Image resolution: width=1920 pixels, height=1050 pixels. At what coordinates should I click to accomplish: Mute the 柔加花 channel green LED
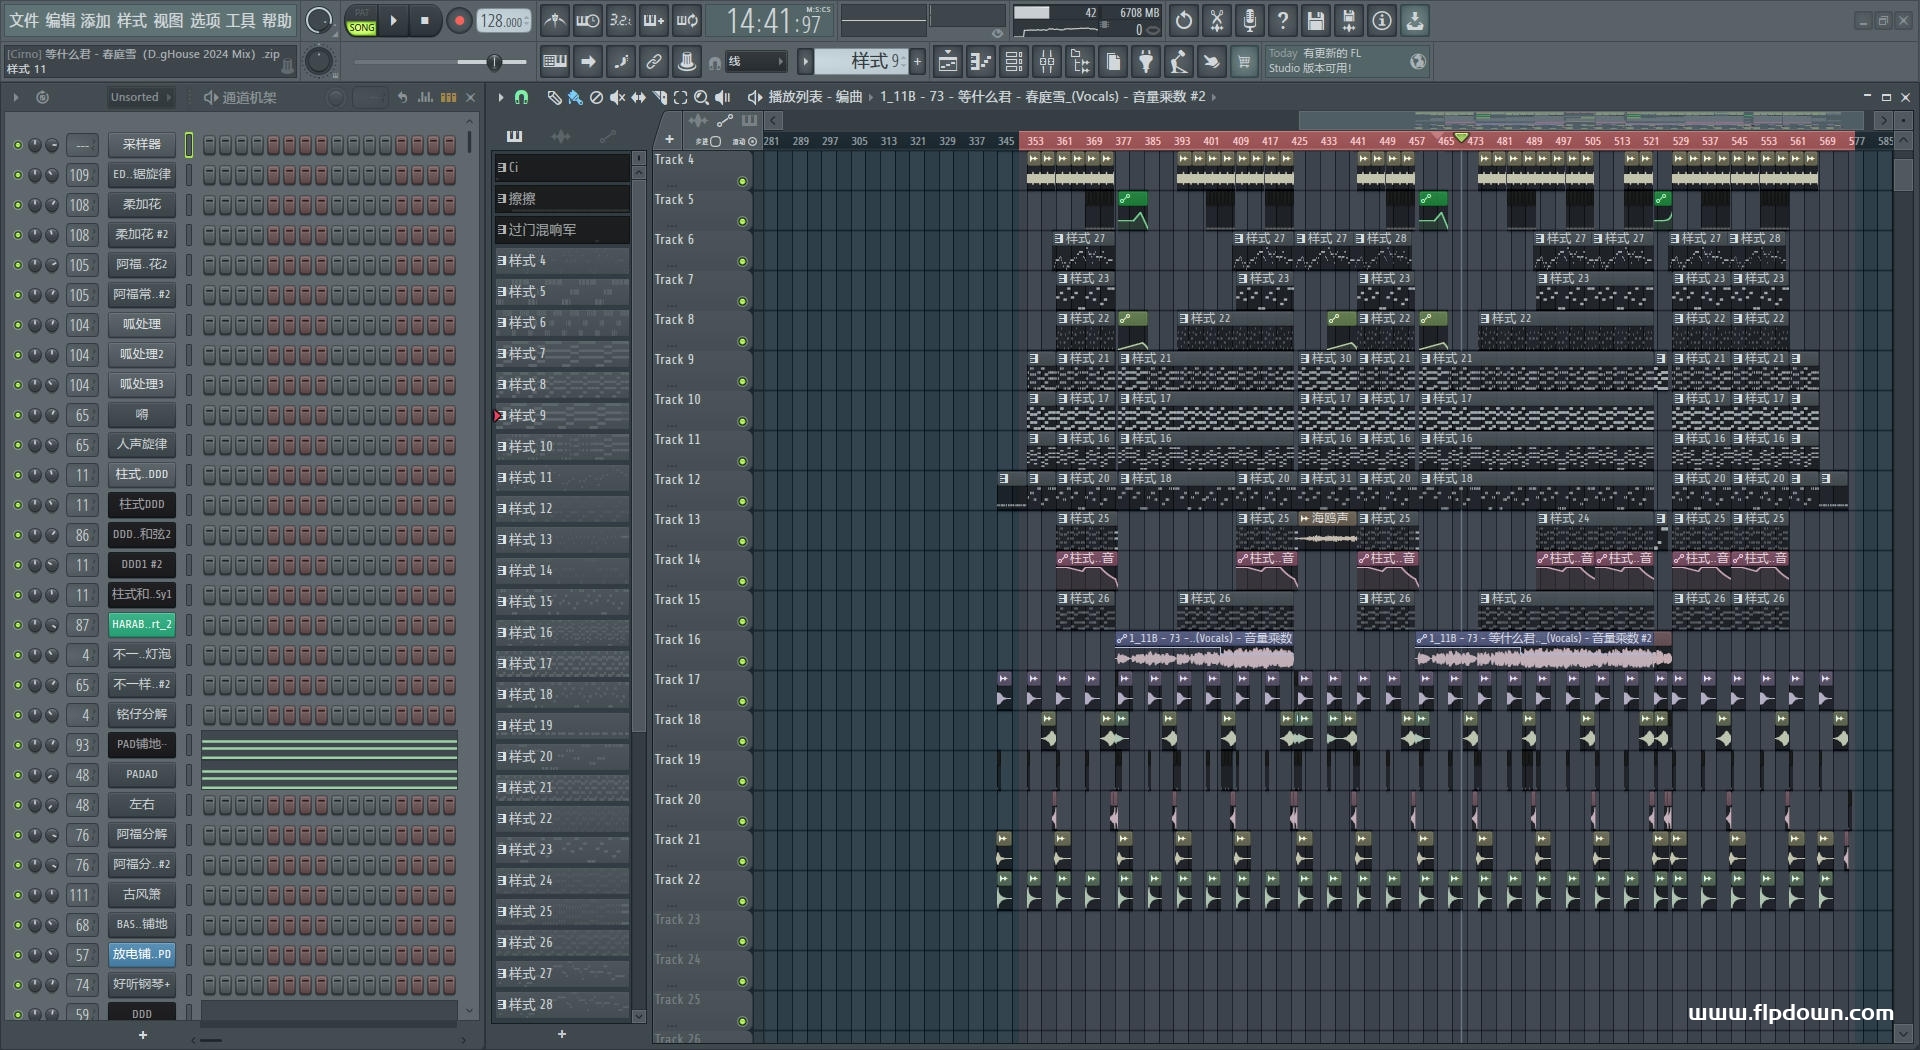pos(17,205)
